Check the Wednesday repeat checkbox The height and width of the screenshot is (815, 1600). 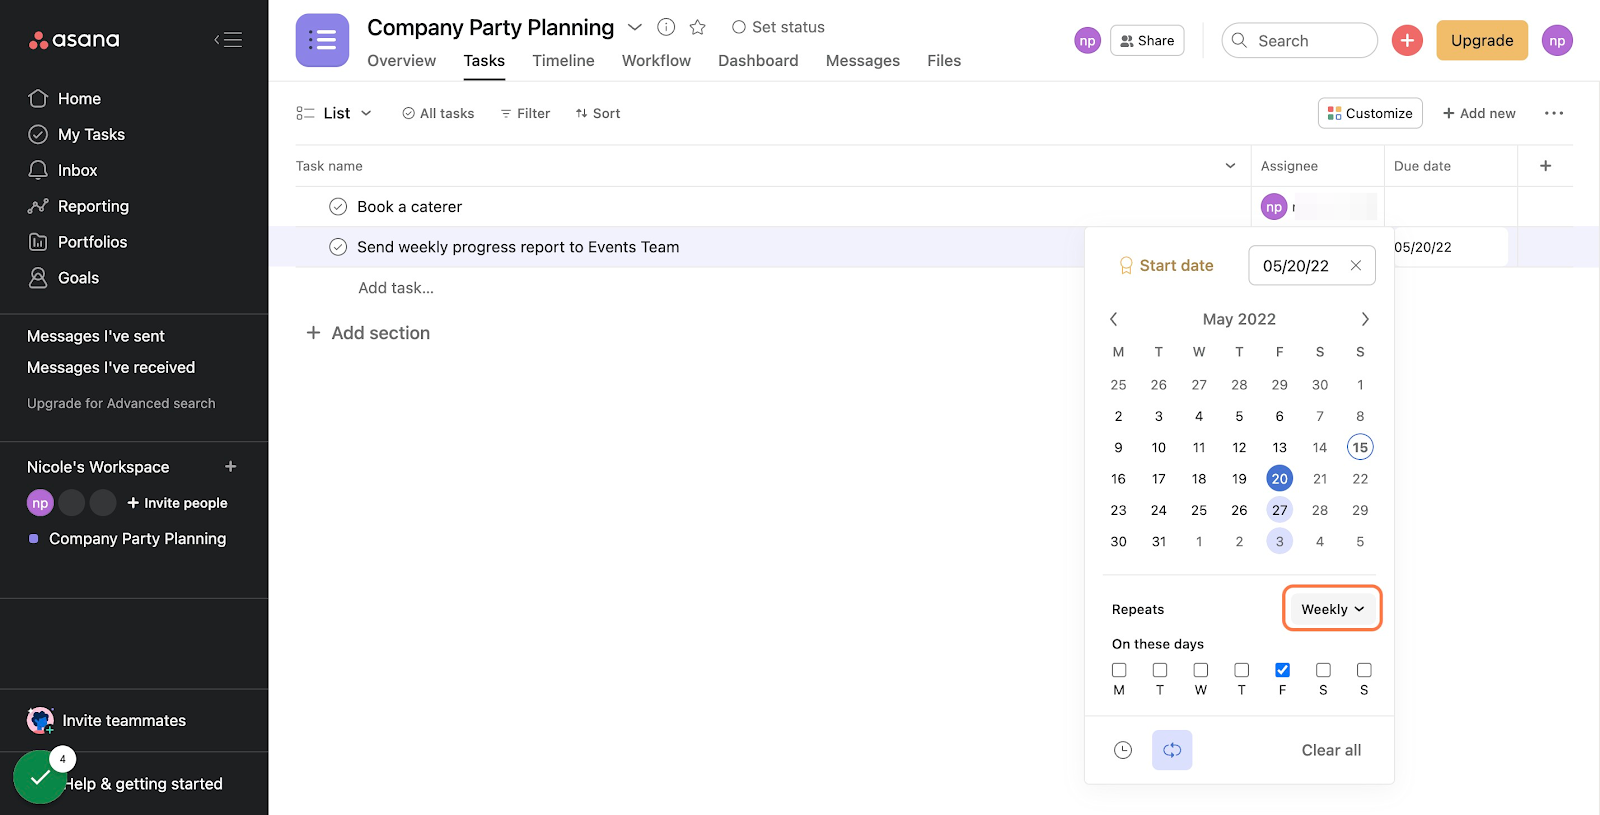coord(1201,670)
